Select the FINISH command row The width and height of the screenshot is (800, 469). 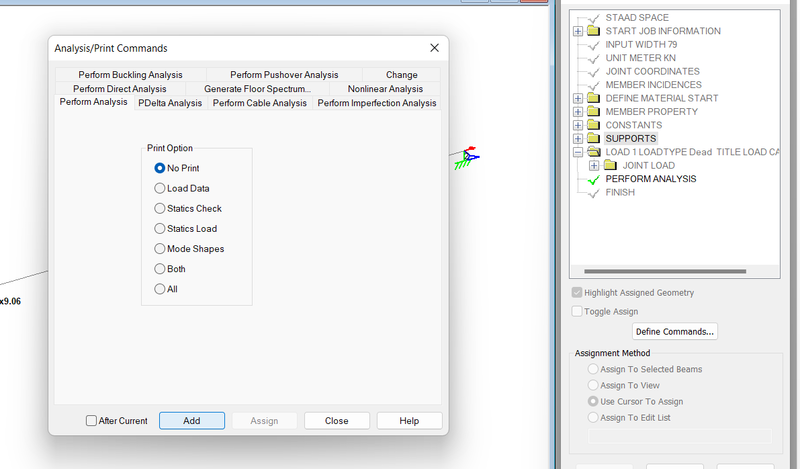[x=620, y=192]
